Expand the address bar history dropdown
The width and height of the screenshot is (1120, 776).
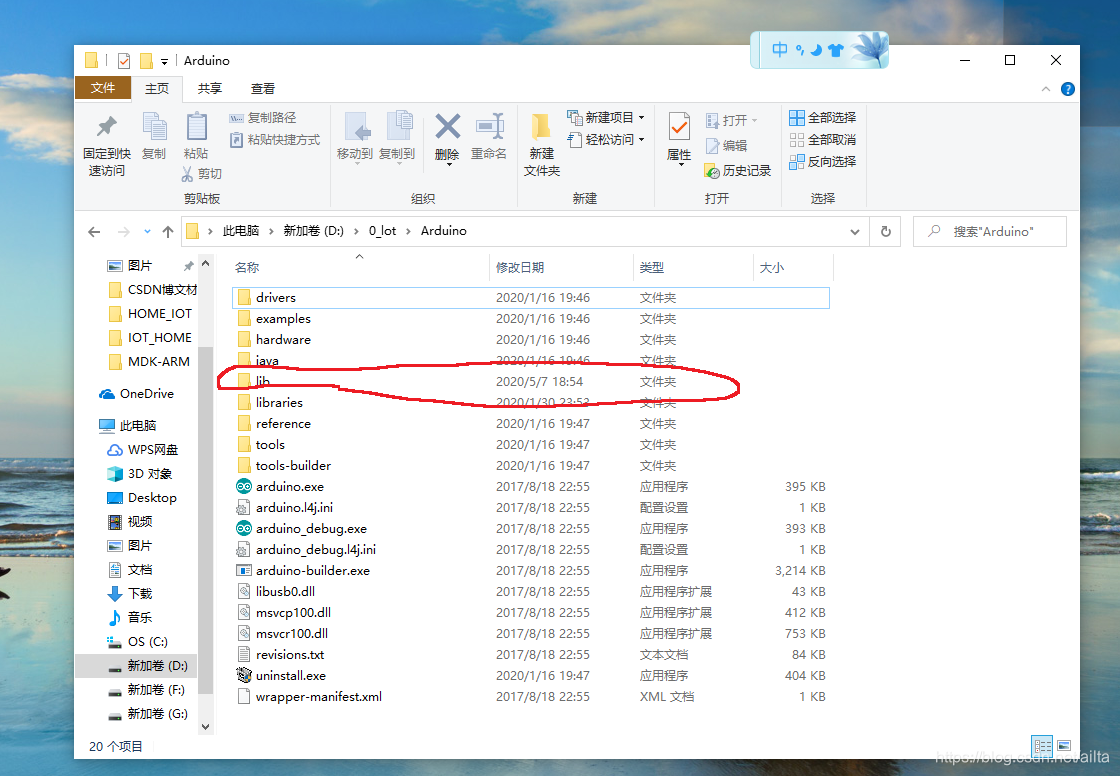tap(855, 232)
